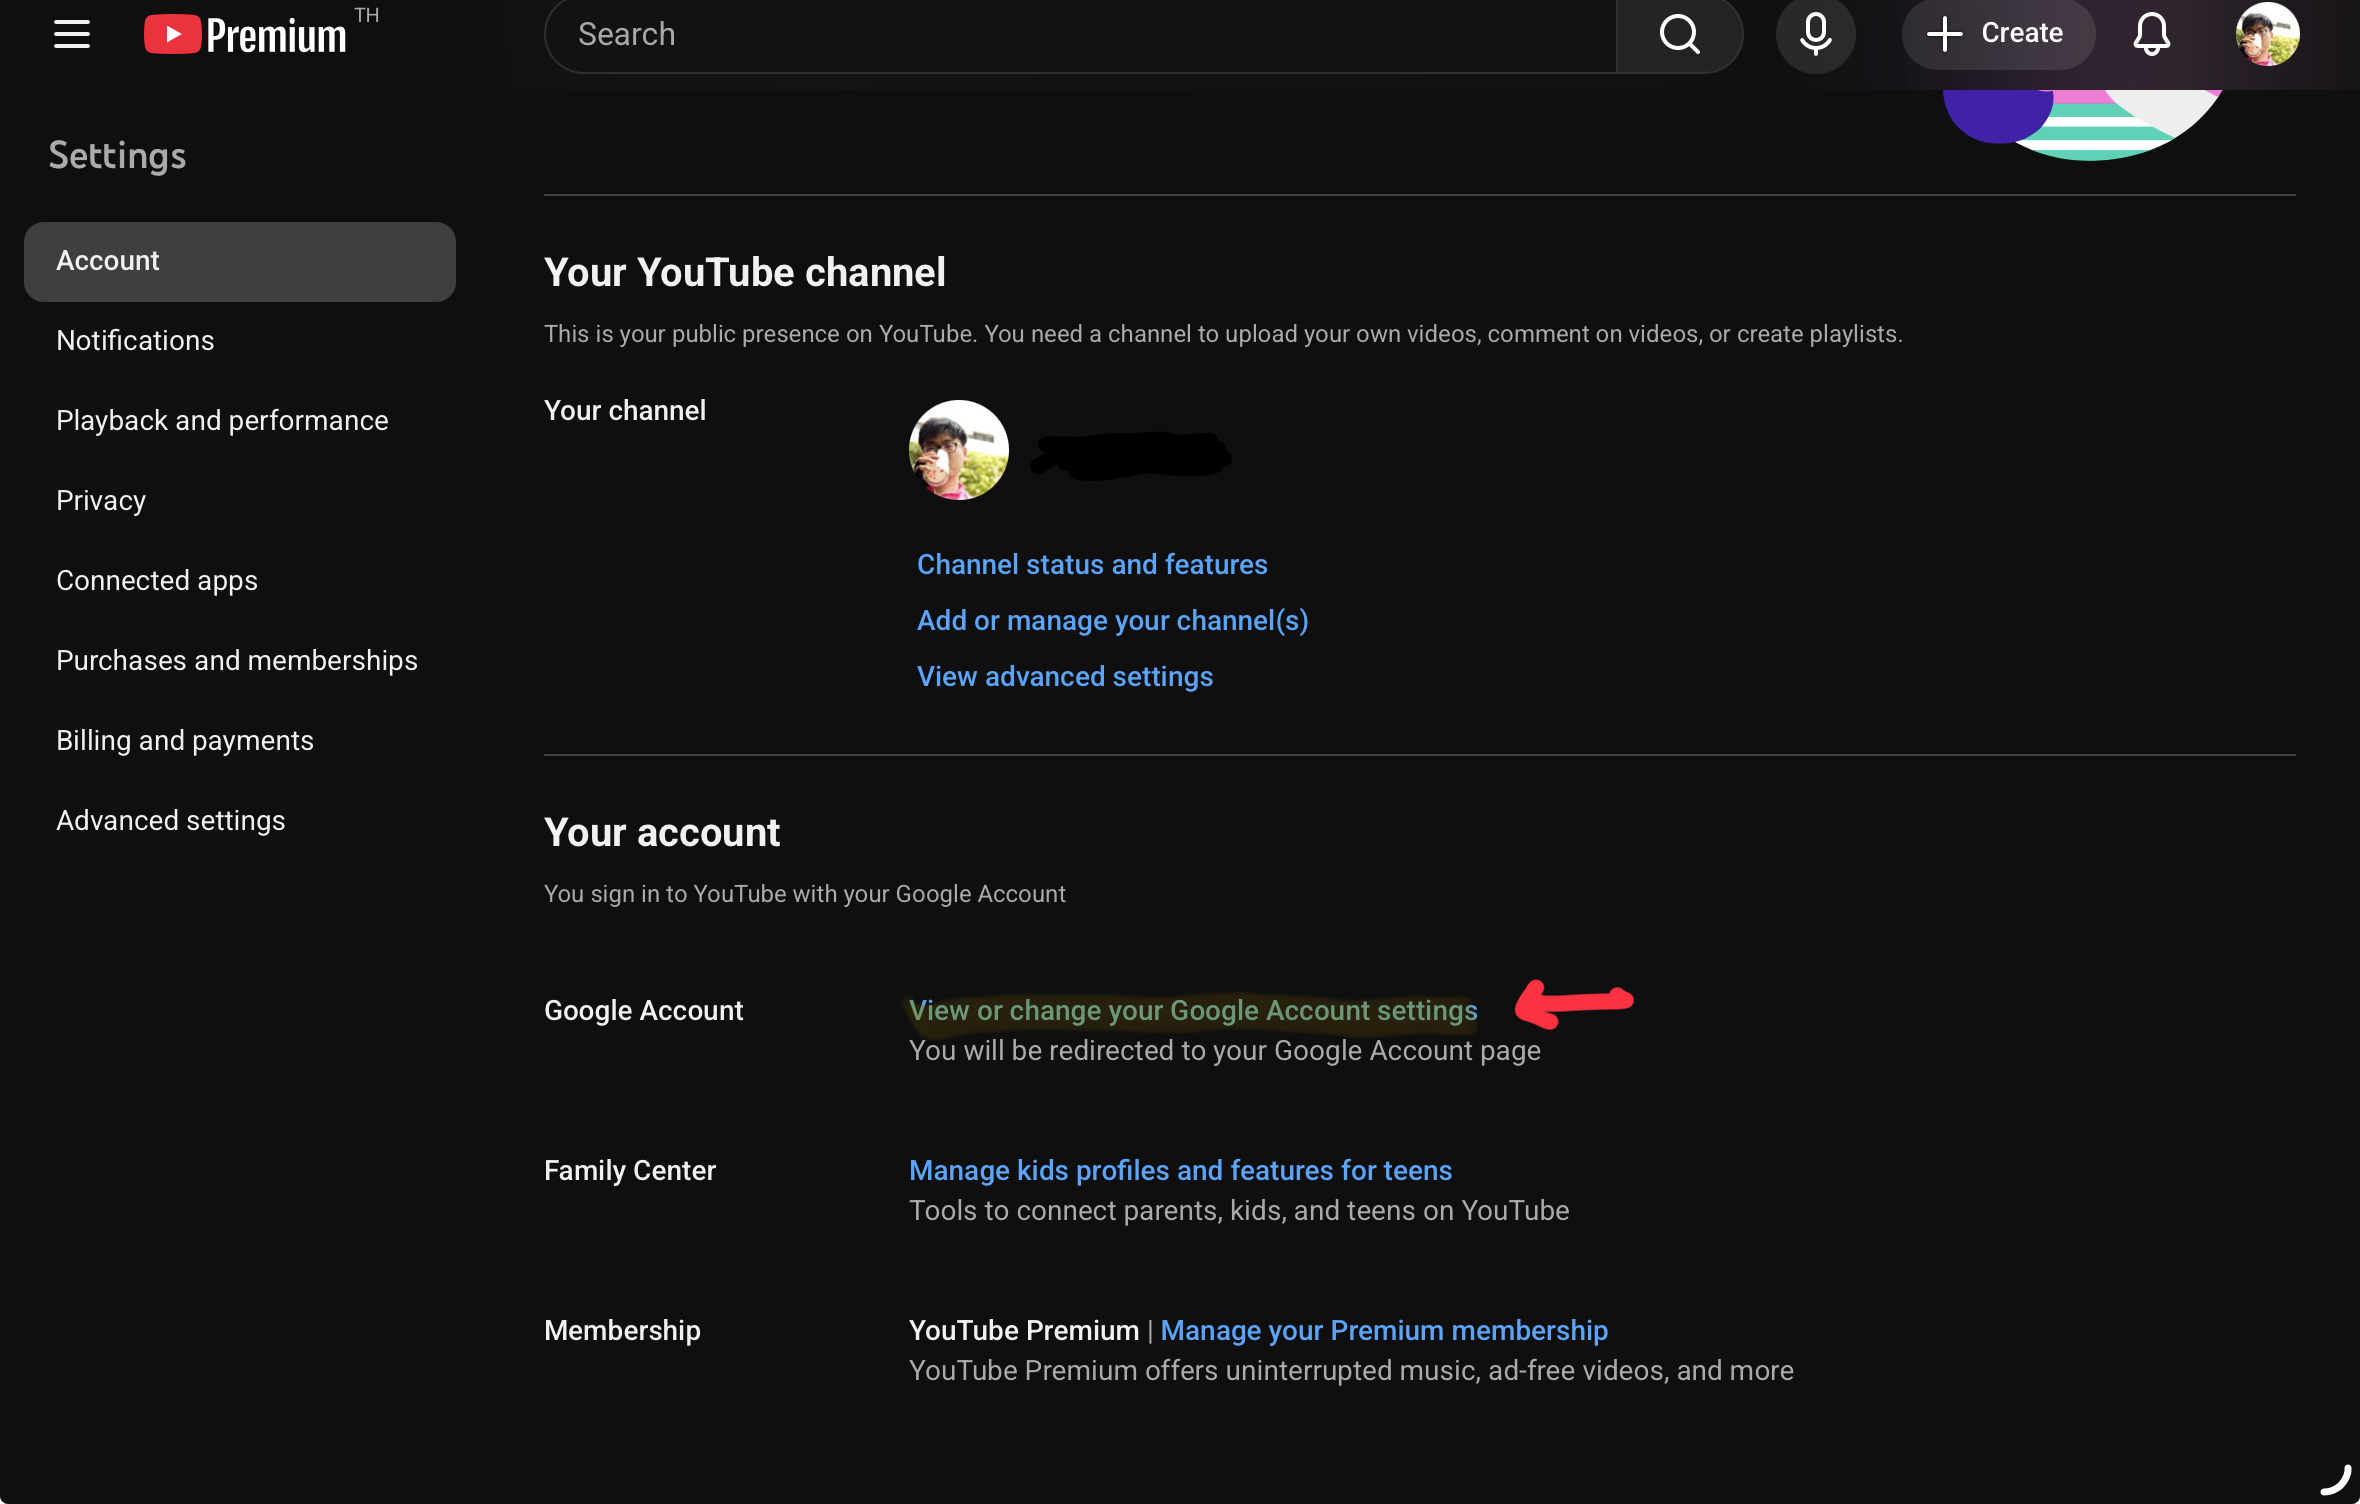Image resolution: width=2360 pixels, height=1504 pixels.
Task: Click Manage your Premium membership link
Action: tap(1384, 1331)
